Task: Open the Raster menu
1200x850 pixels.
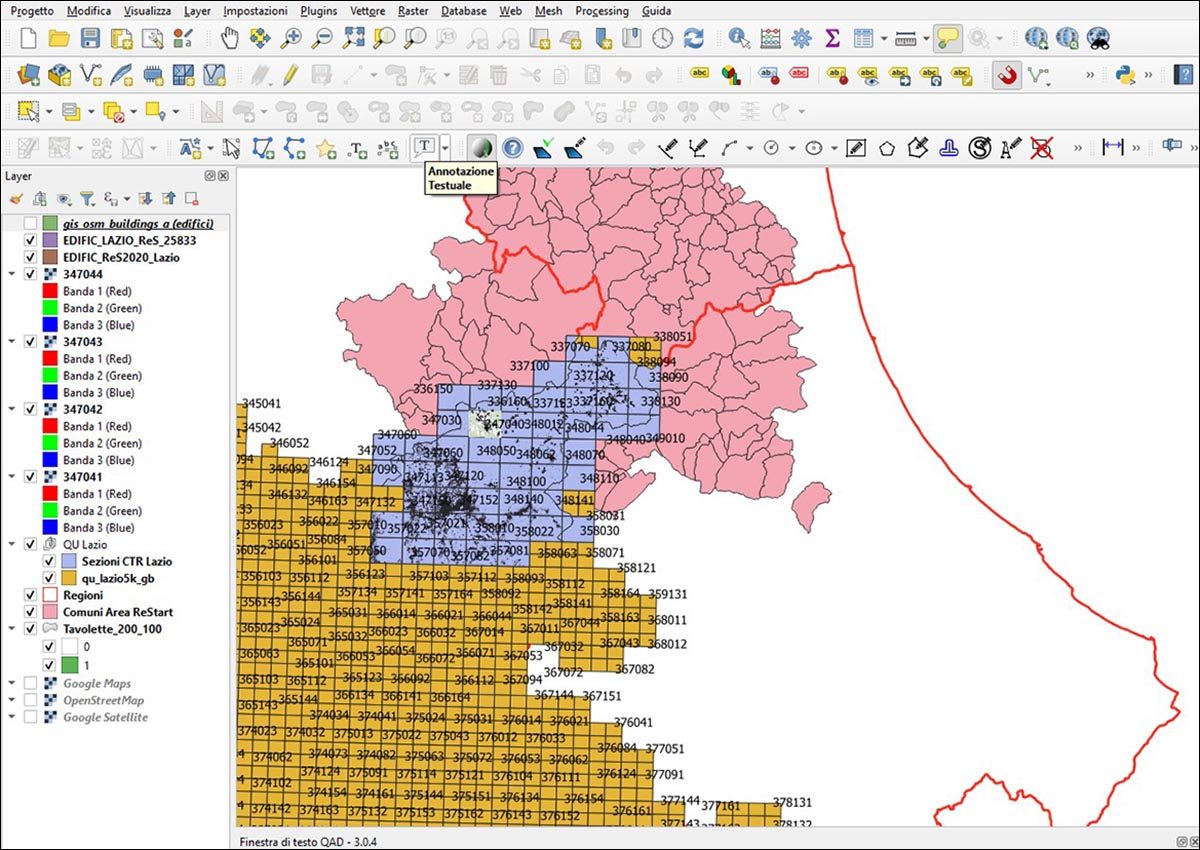Action: tap(413, 11)
